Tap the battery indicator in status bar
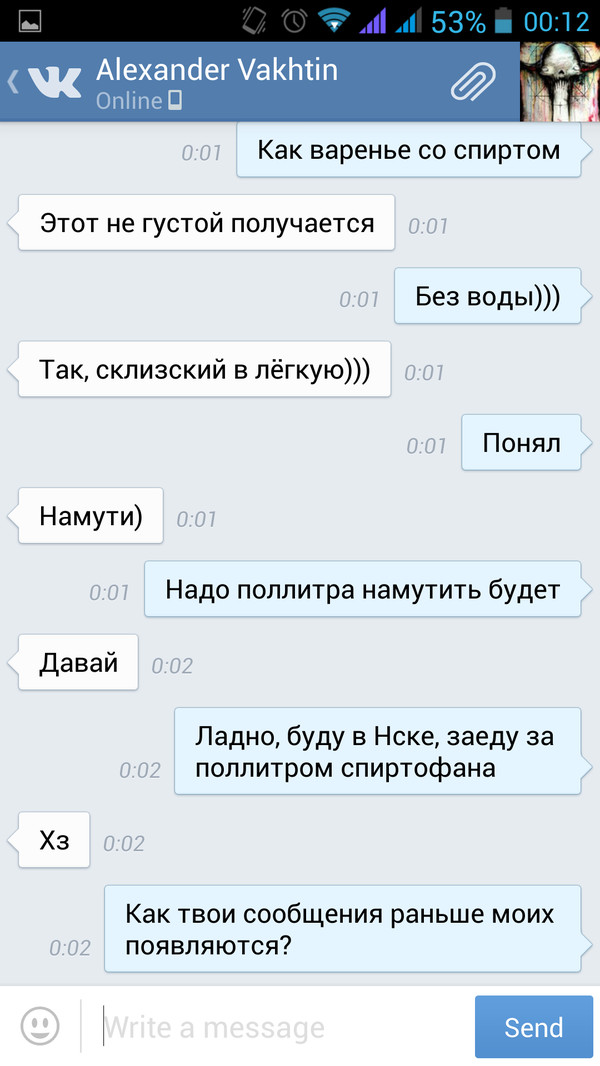Image resolution: width=600 pixels, height=1066 pixels. pyautogui.click(x=503, y=21)
